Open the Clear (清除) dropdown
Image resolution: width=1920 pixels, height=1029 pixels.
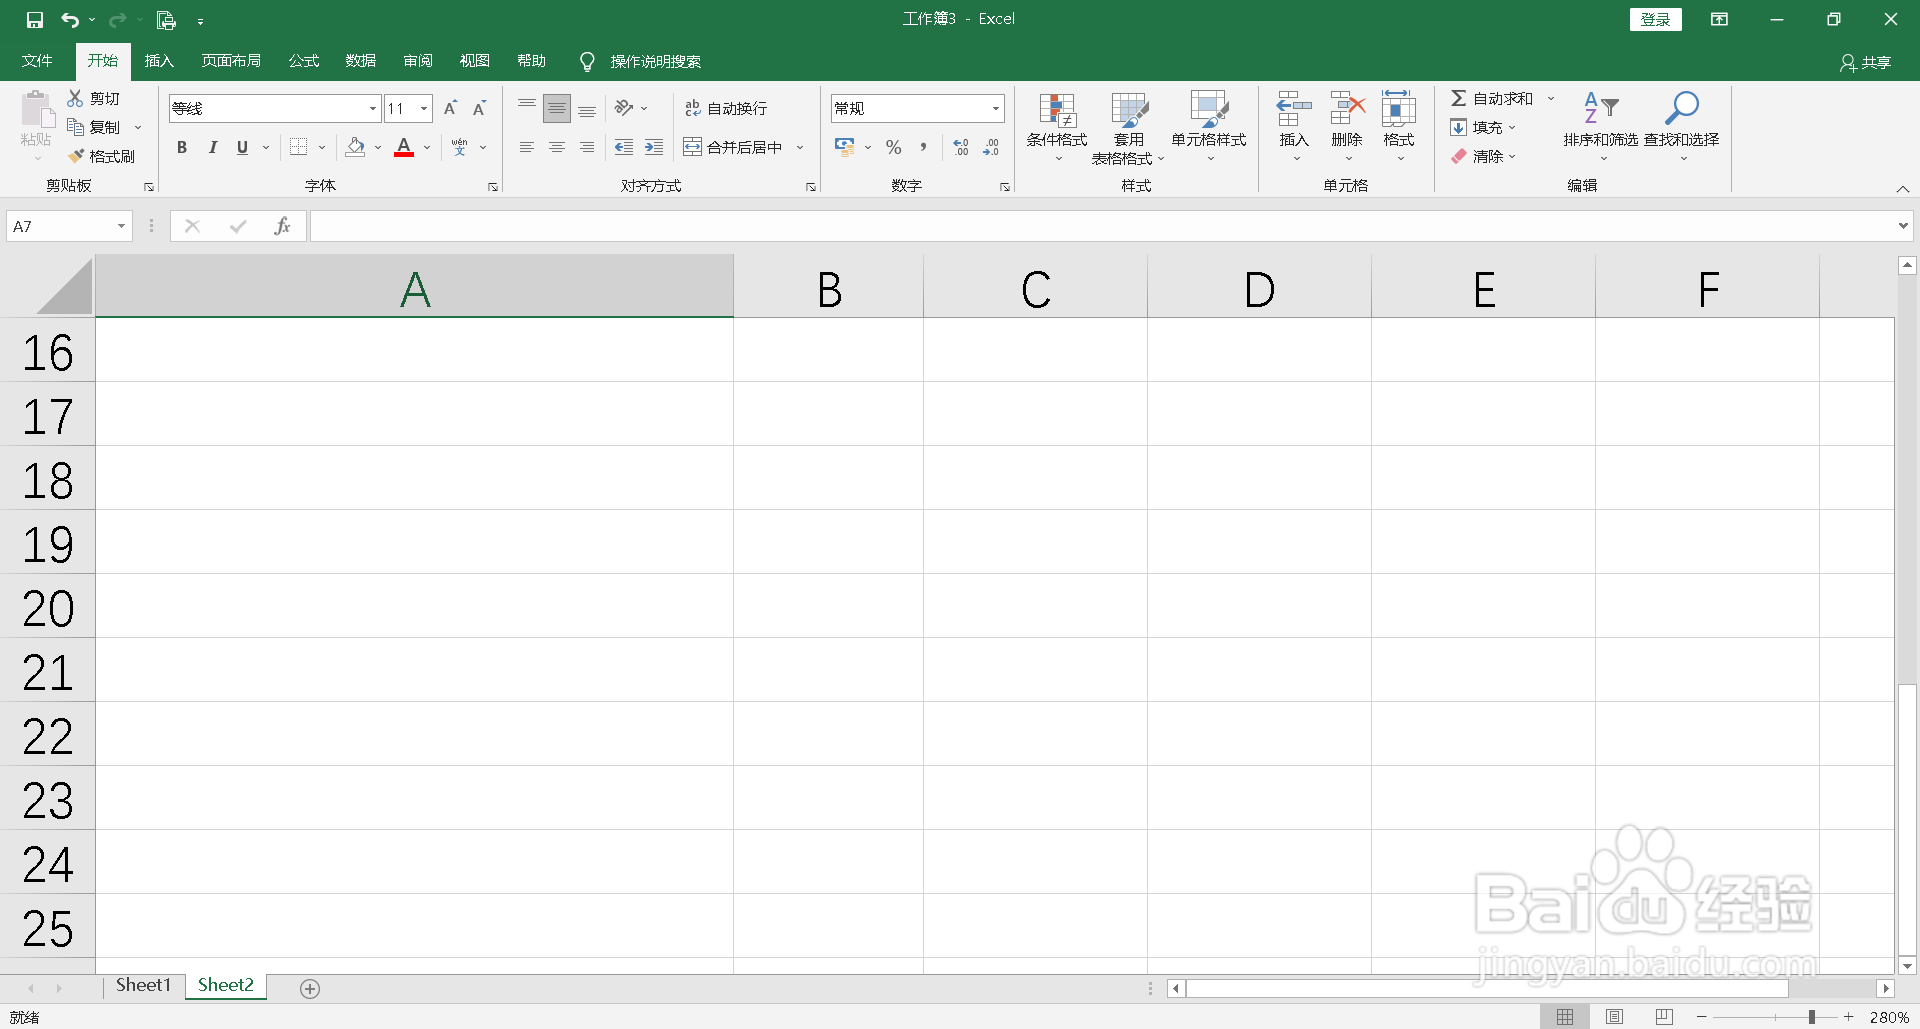point(1484,156)
